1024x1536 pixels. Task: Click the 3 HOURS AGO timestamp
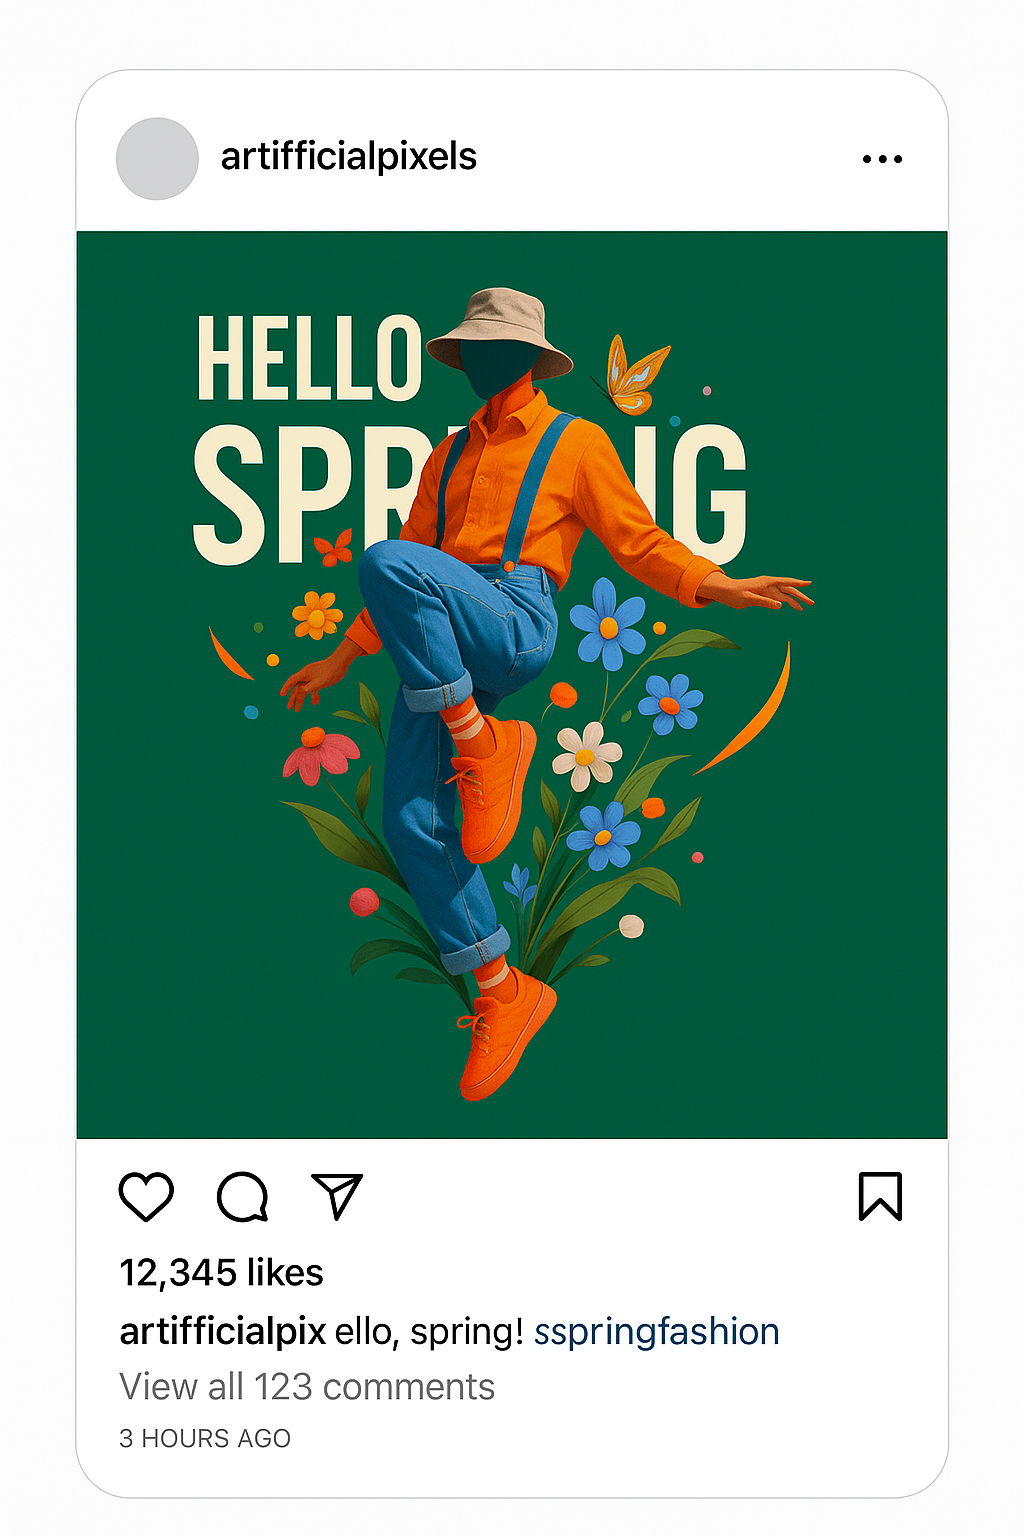coord(205,1438)
